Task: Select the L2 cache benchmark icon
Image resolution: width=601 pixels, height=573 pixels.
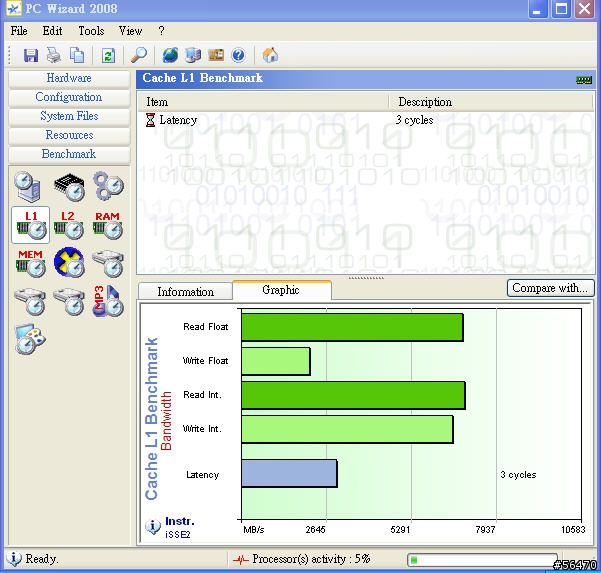Action: pos(69,225)
